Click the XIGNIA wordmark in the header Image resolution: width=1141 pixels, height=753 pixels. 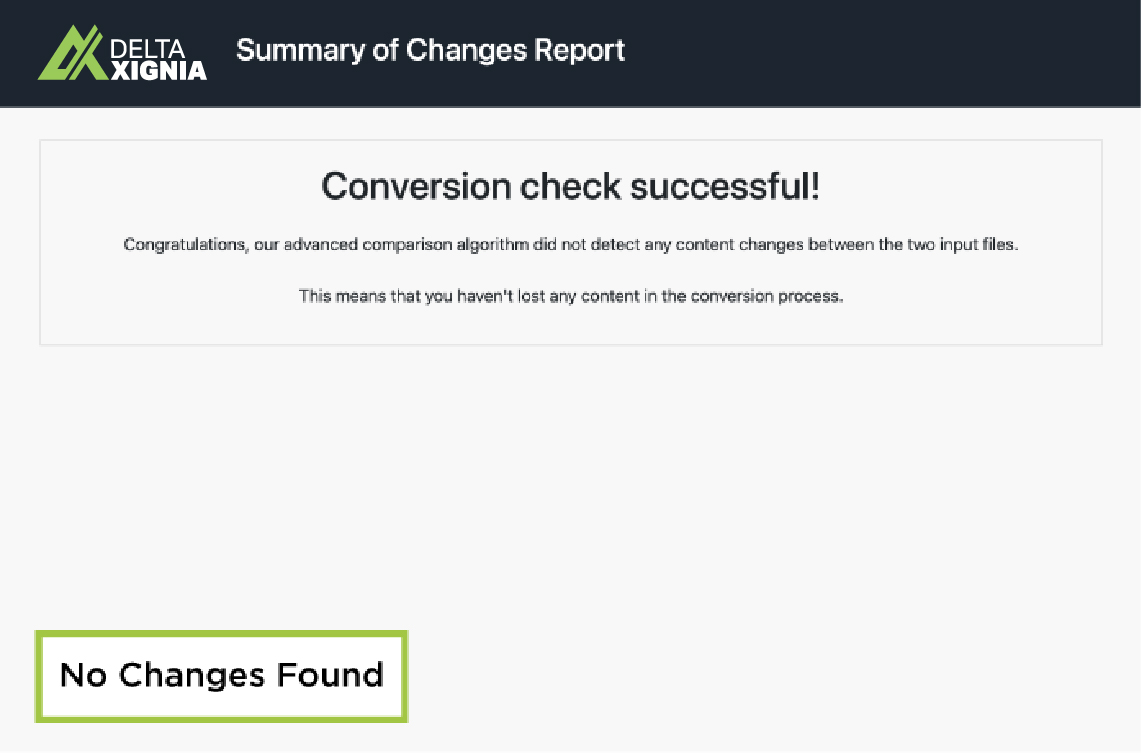coord(159,69)
